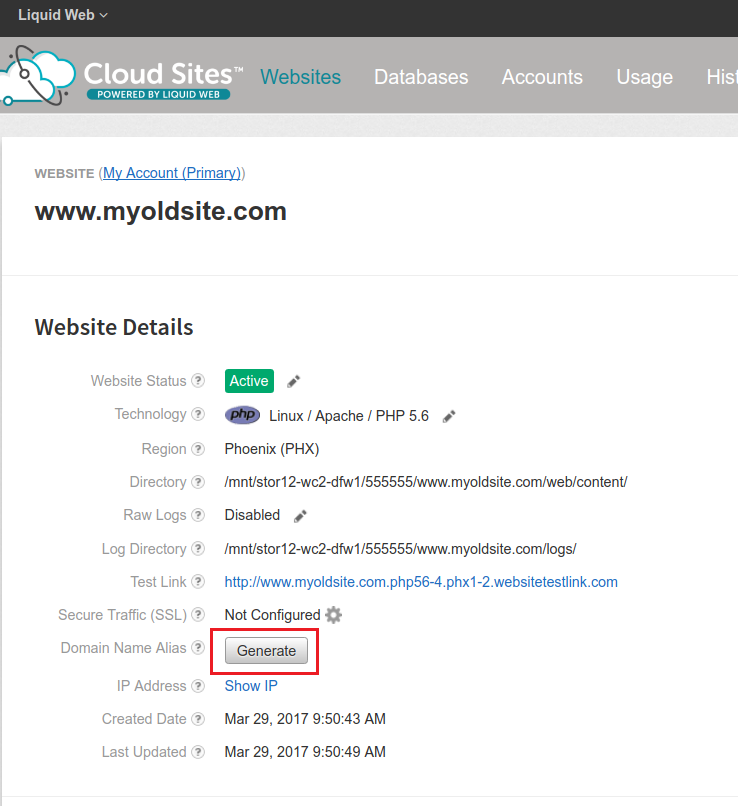
Task: Click help icon next to Region
Action: [198, 449]
